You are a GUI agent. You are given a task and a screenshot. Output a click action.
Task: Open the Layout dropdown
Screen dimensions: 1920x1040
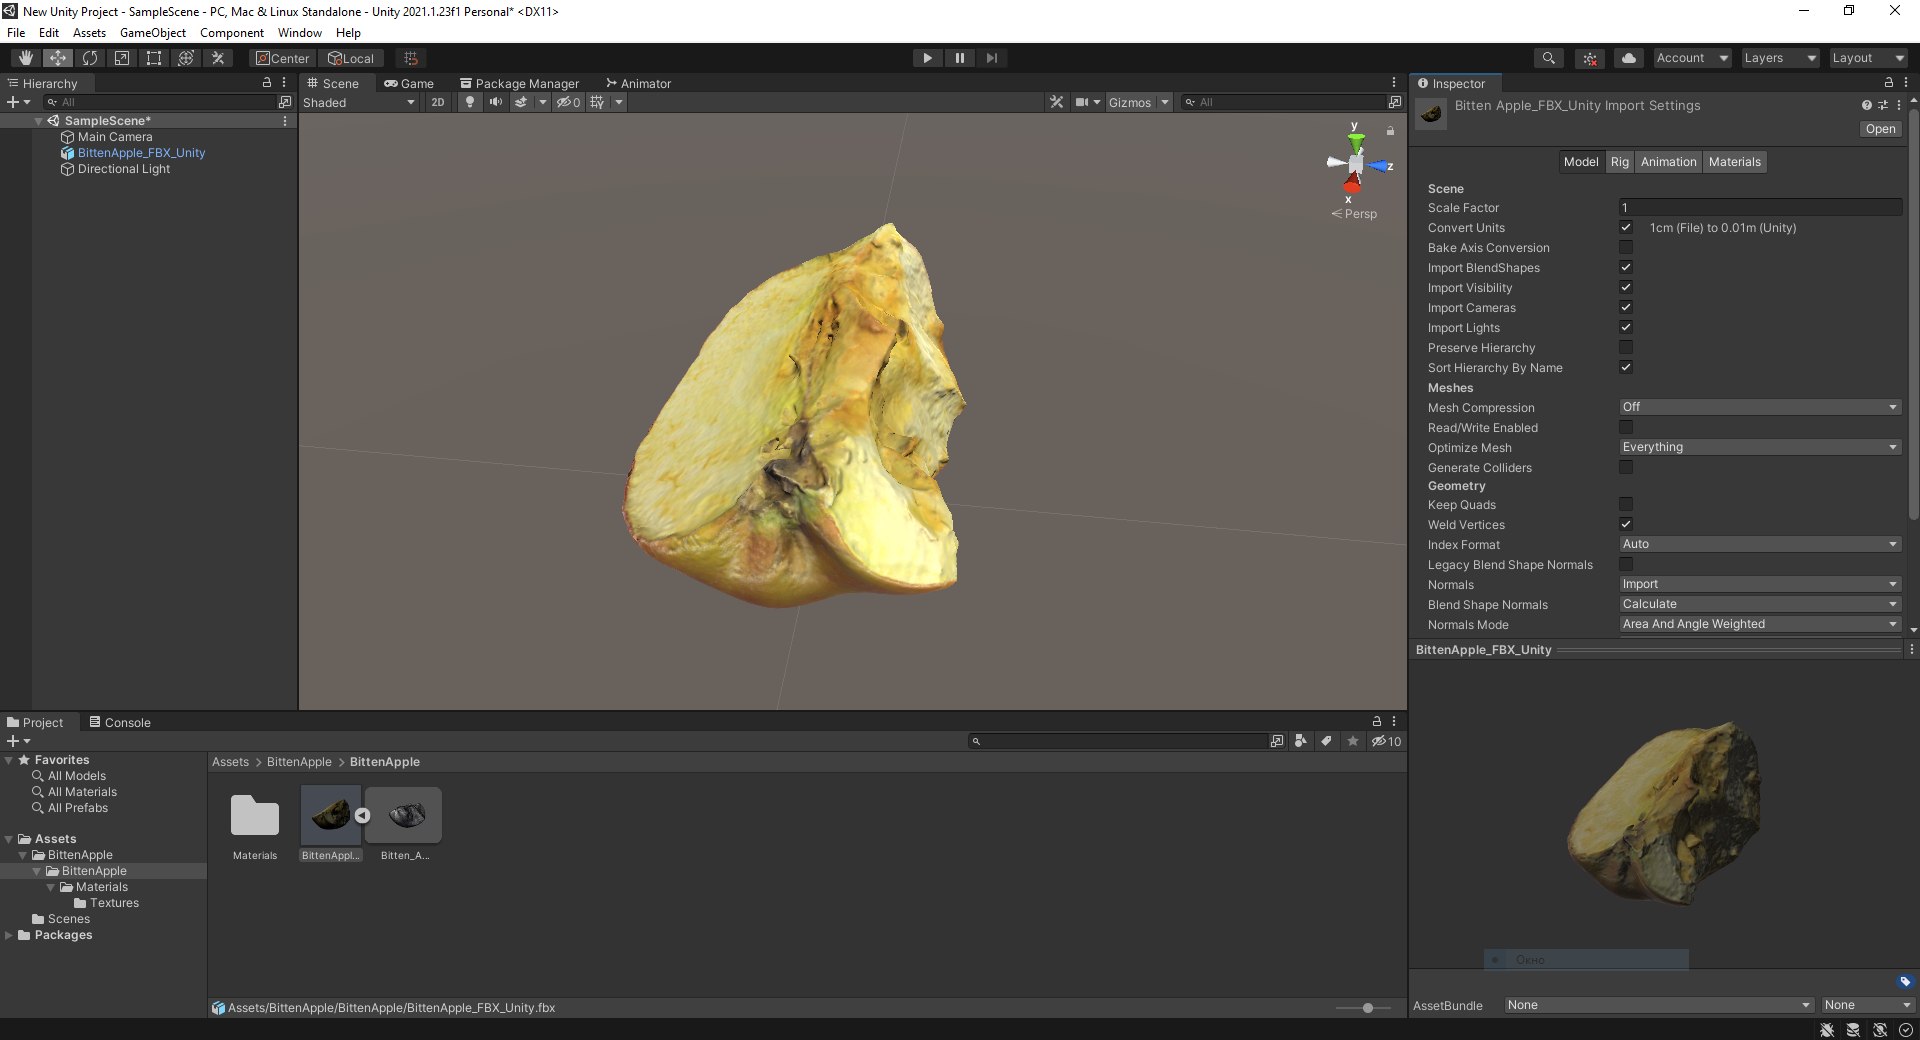point(1868,58)
